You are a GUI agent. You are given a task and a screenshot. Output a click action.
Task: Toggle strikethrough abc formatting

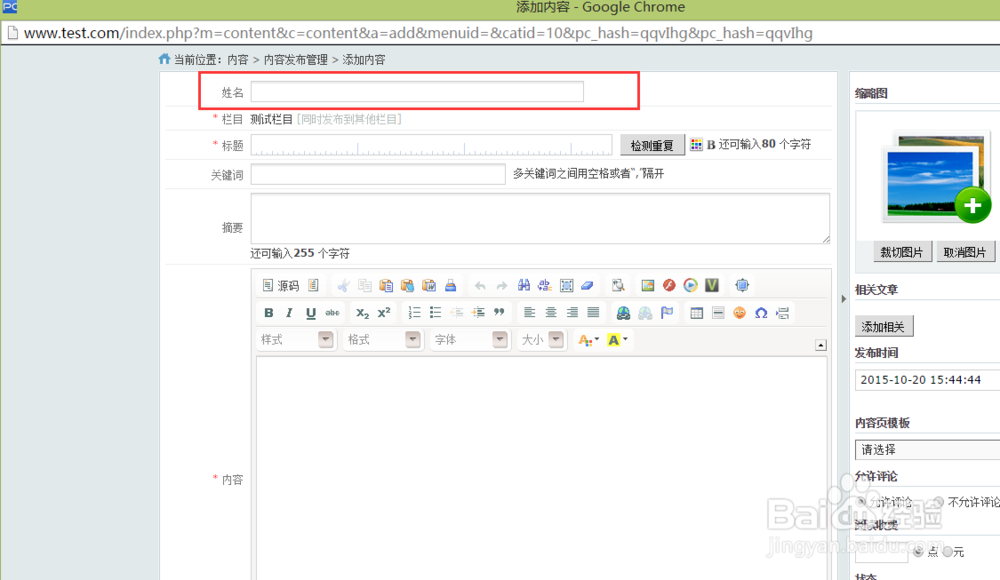tap(332, 313)
